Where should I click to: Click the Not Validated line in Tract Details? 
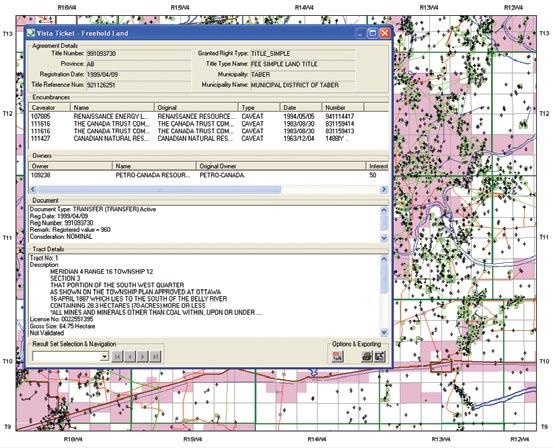(x=47, y=333)
